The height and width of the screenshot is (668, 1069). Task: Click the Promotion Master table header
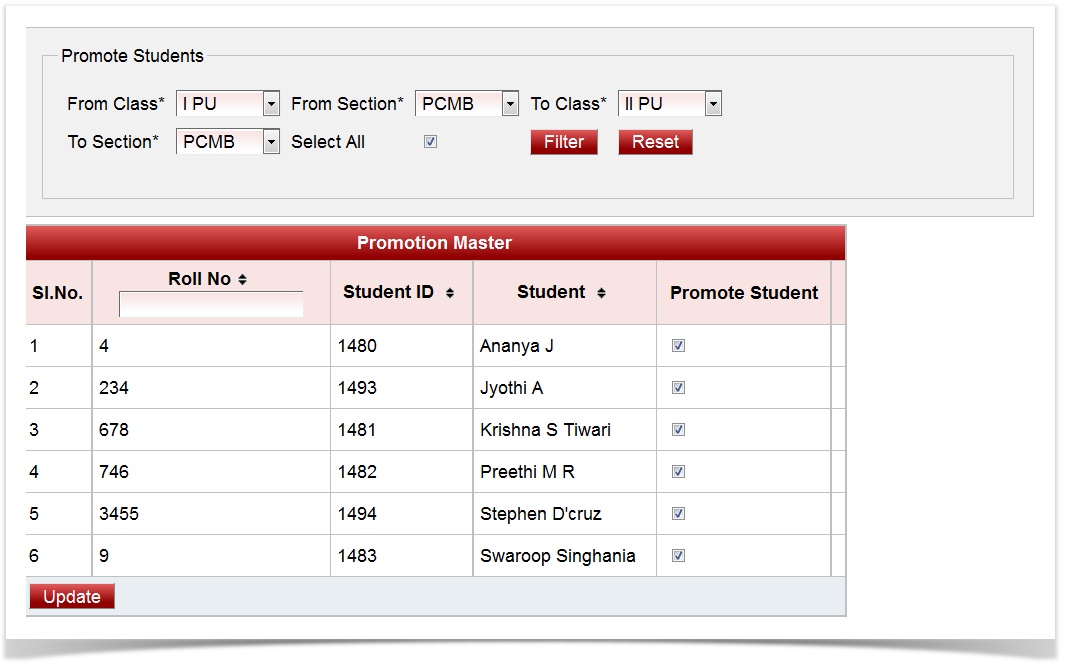pos(434,243)
